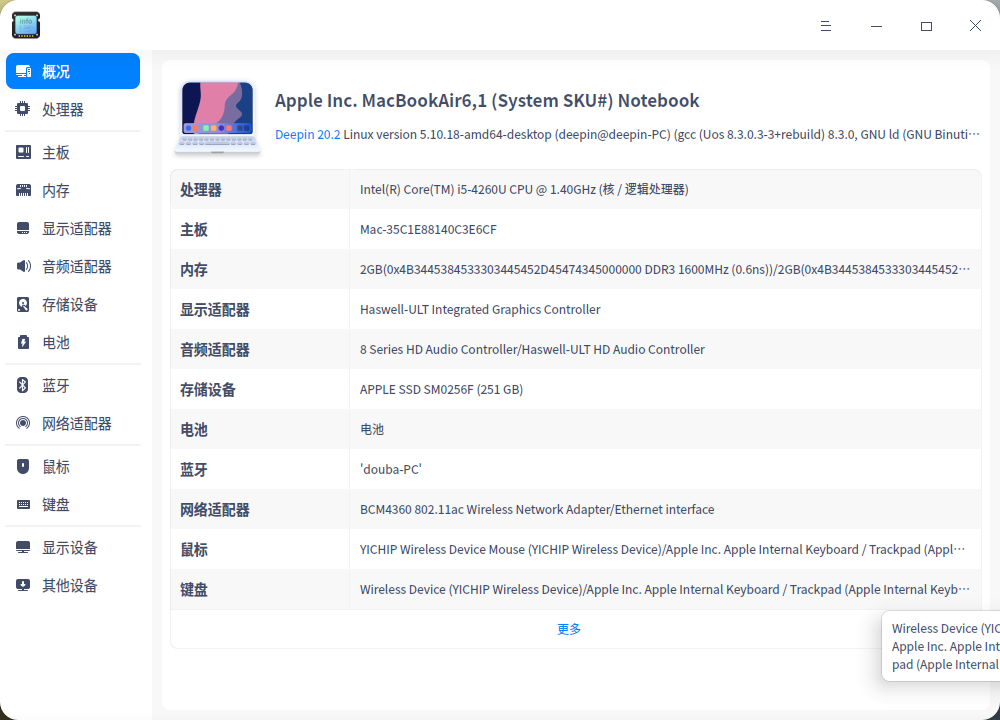Click the memory module icon
This screenshot has height=720, width=1000.
pos(23,190)
